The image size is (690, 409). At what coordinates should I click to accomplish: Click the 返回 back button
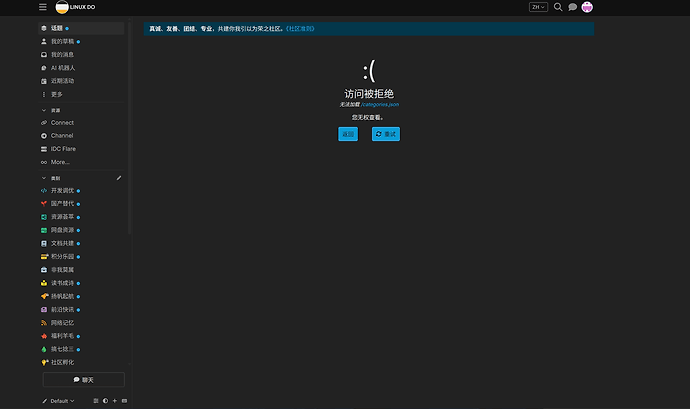coord(348,134)
